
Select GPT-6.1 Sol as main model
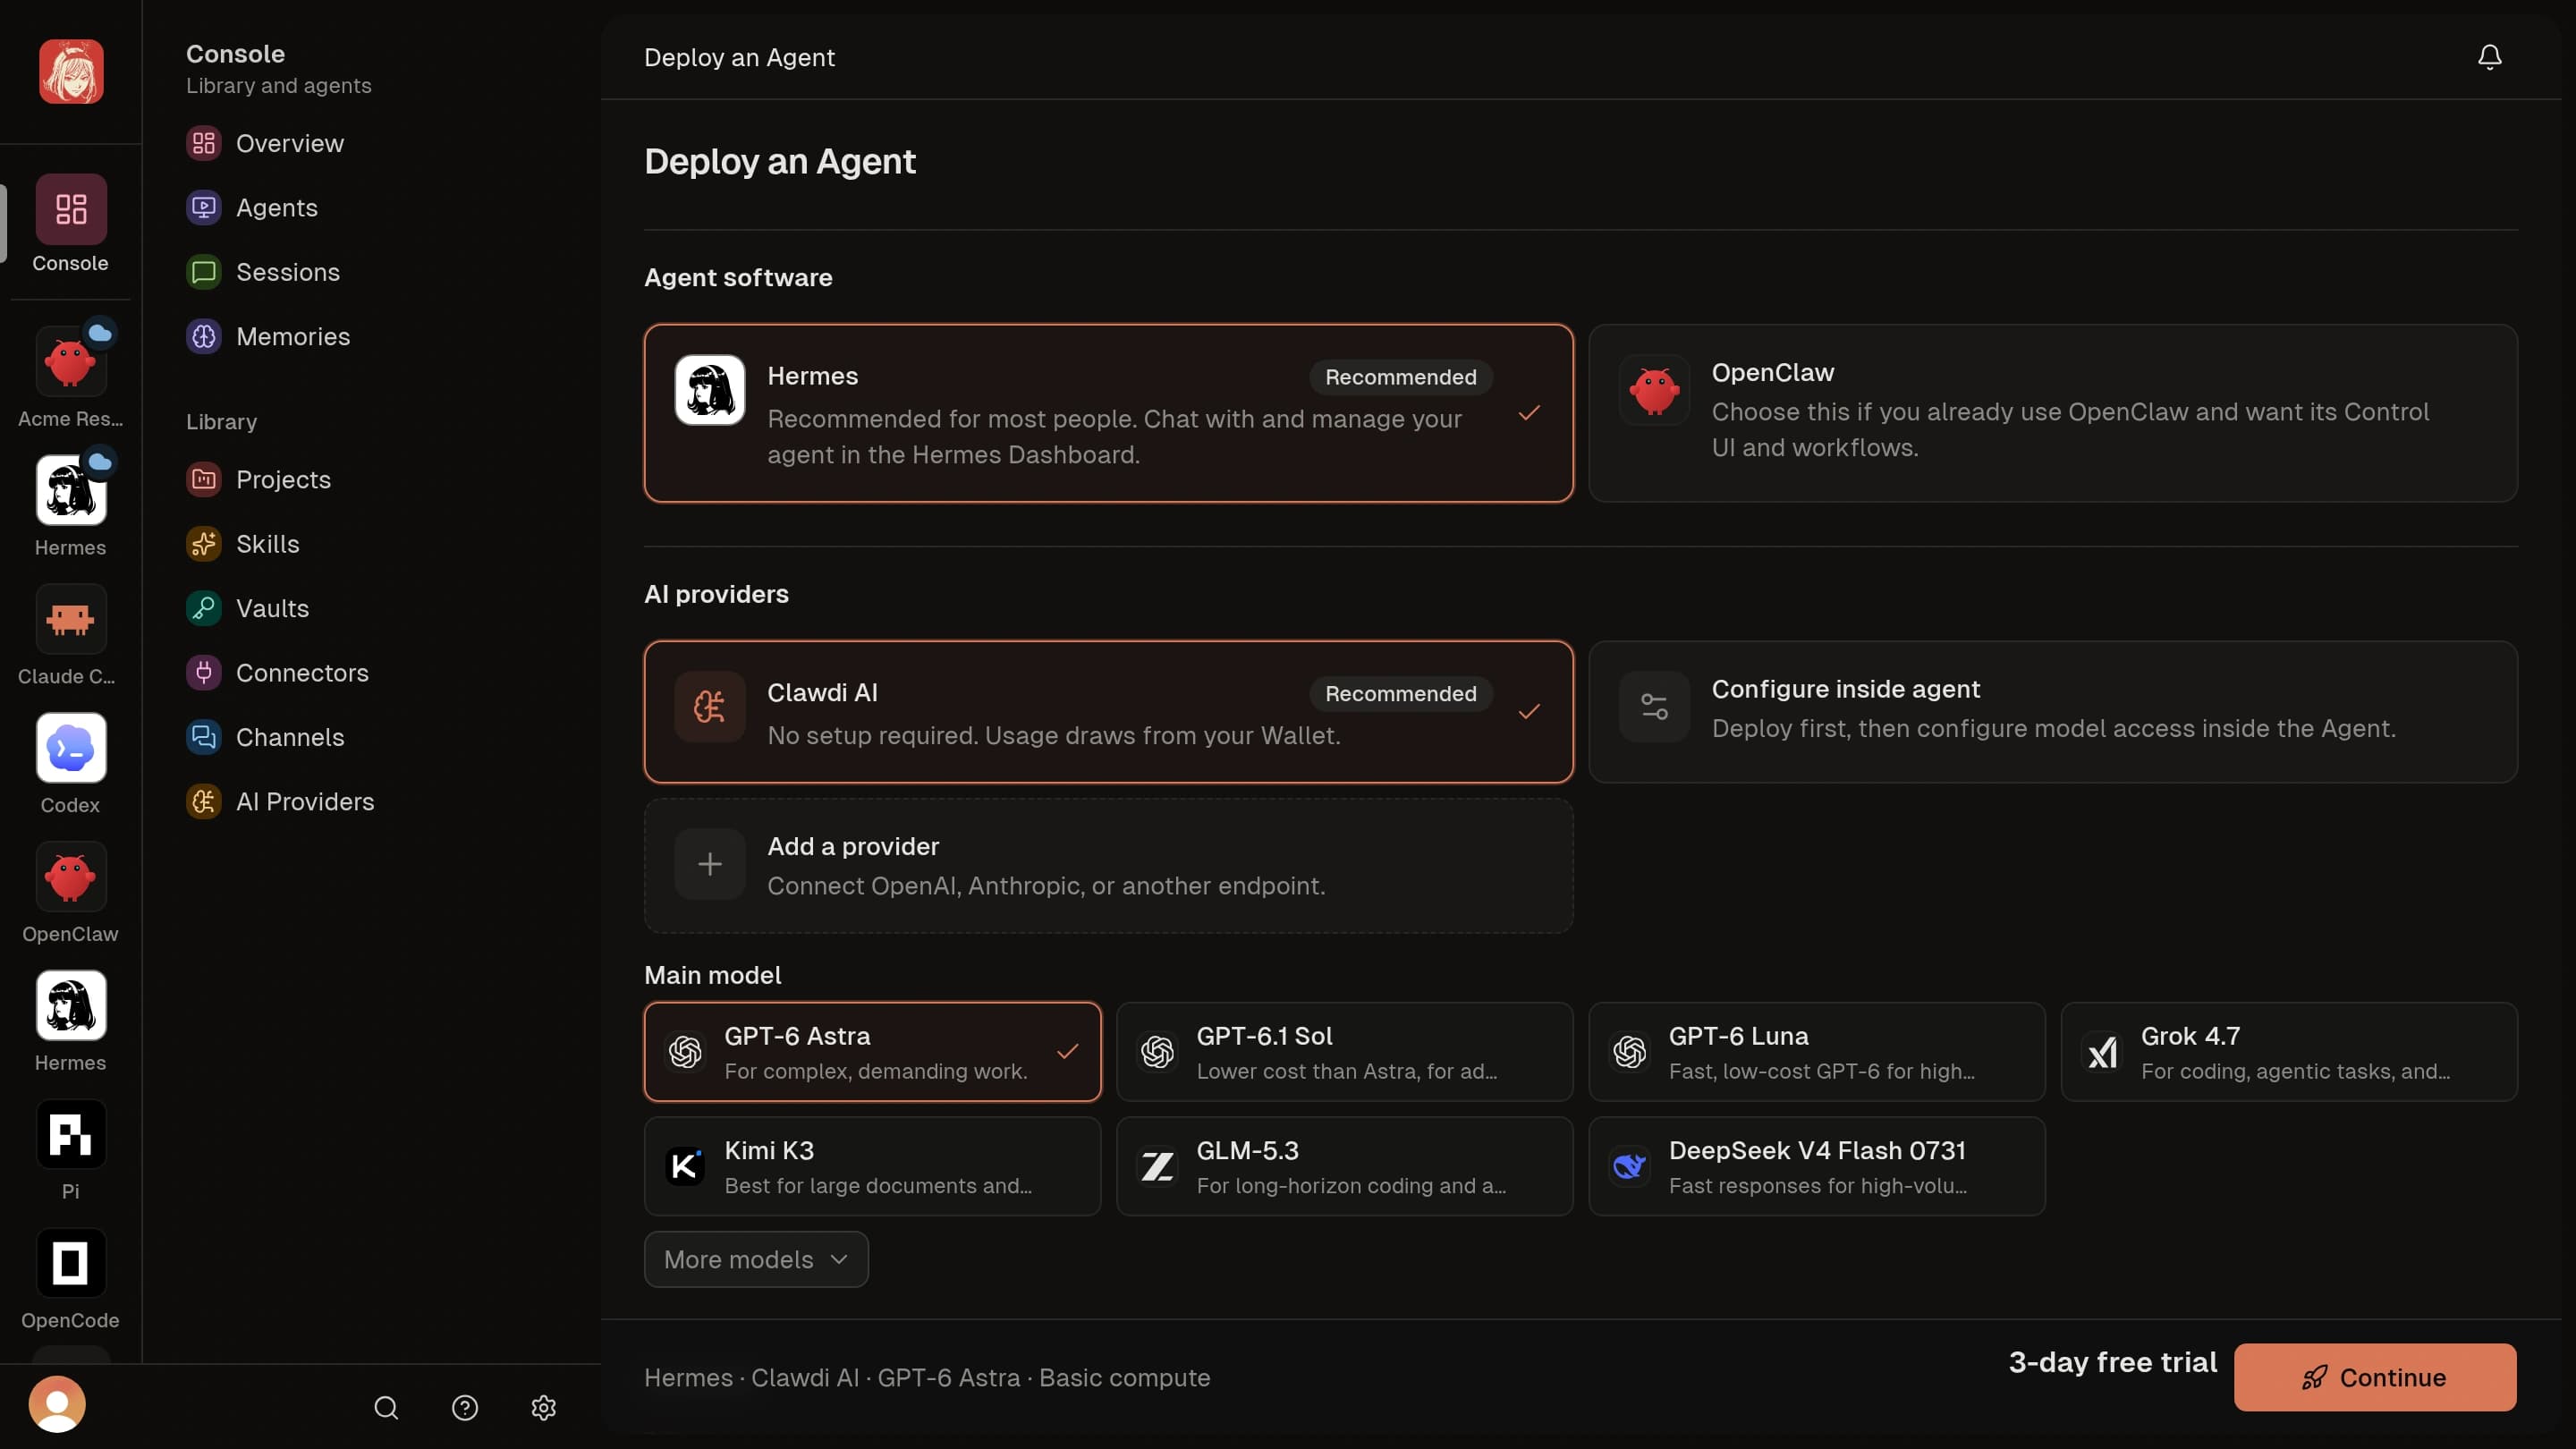(1344, 1052)
